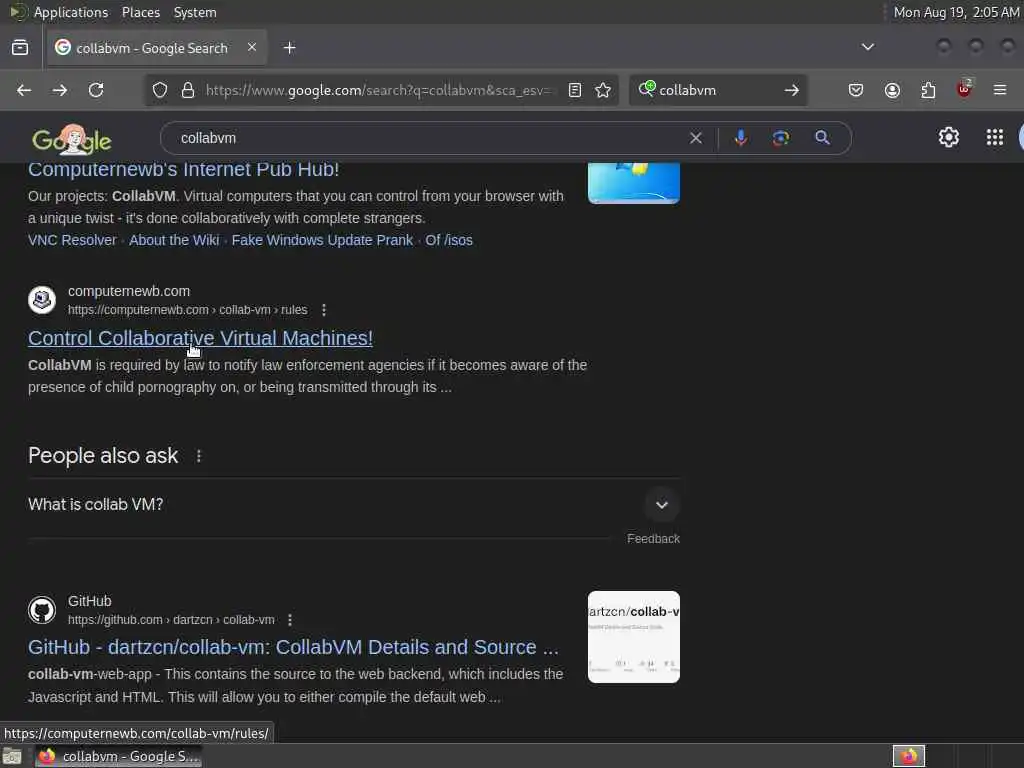Open the Applications menu

click(71, 12)
